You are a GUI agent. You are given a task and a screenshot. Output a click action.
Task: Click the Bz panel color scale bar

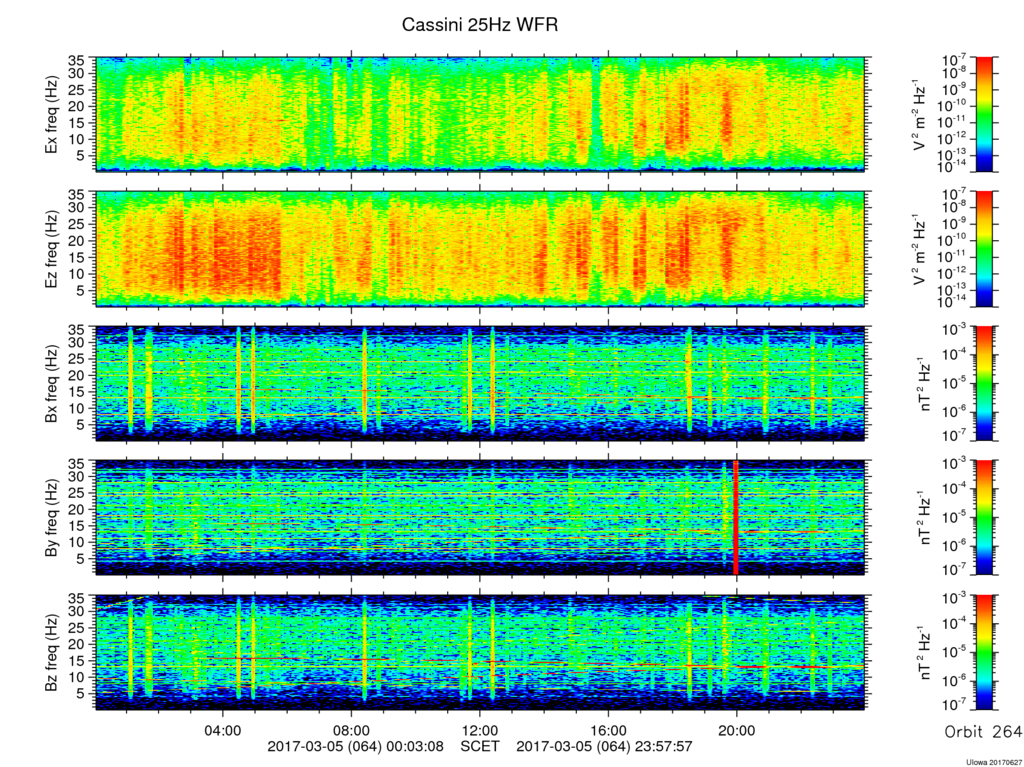[x=984, y=652]
